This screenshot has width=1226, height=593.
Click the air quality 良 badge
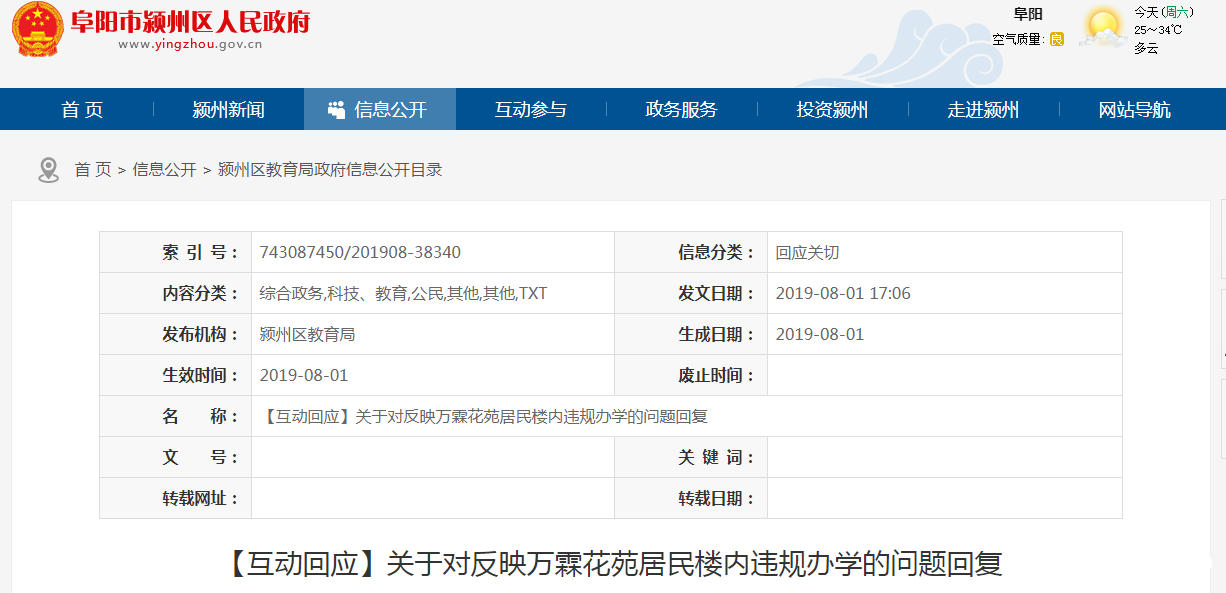[1057, 39]
